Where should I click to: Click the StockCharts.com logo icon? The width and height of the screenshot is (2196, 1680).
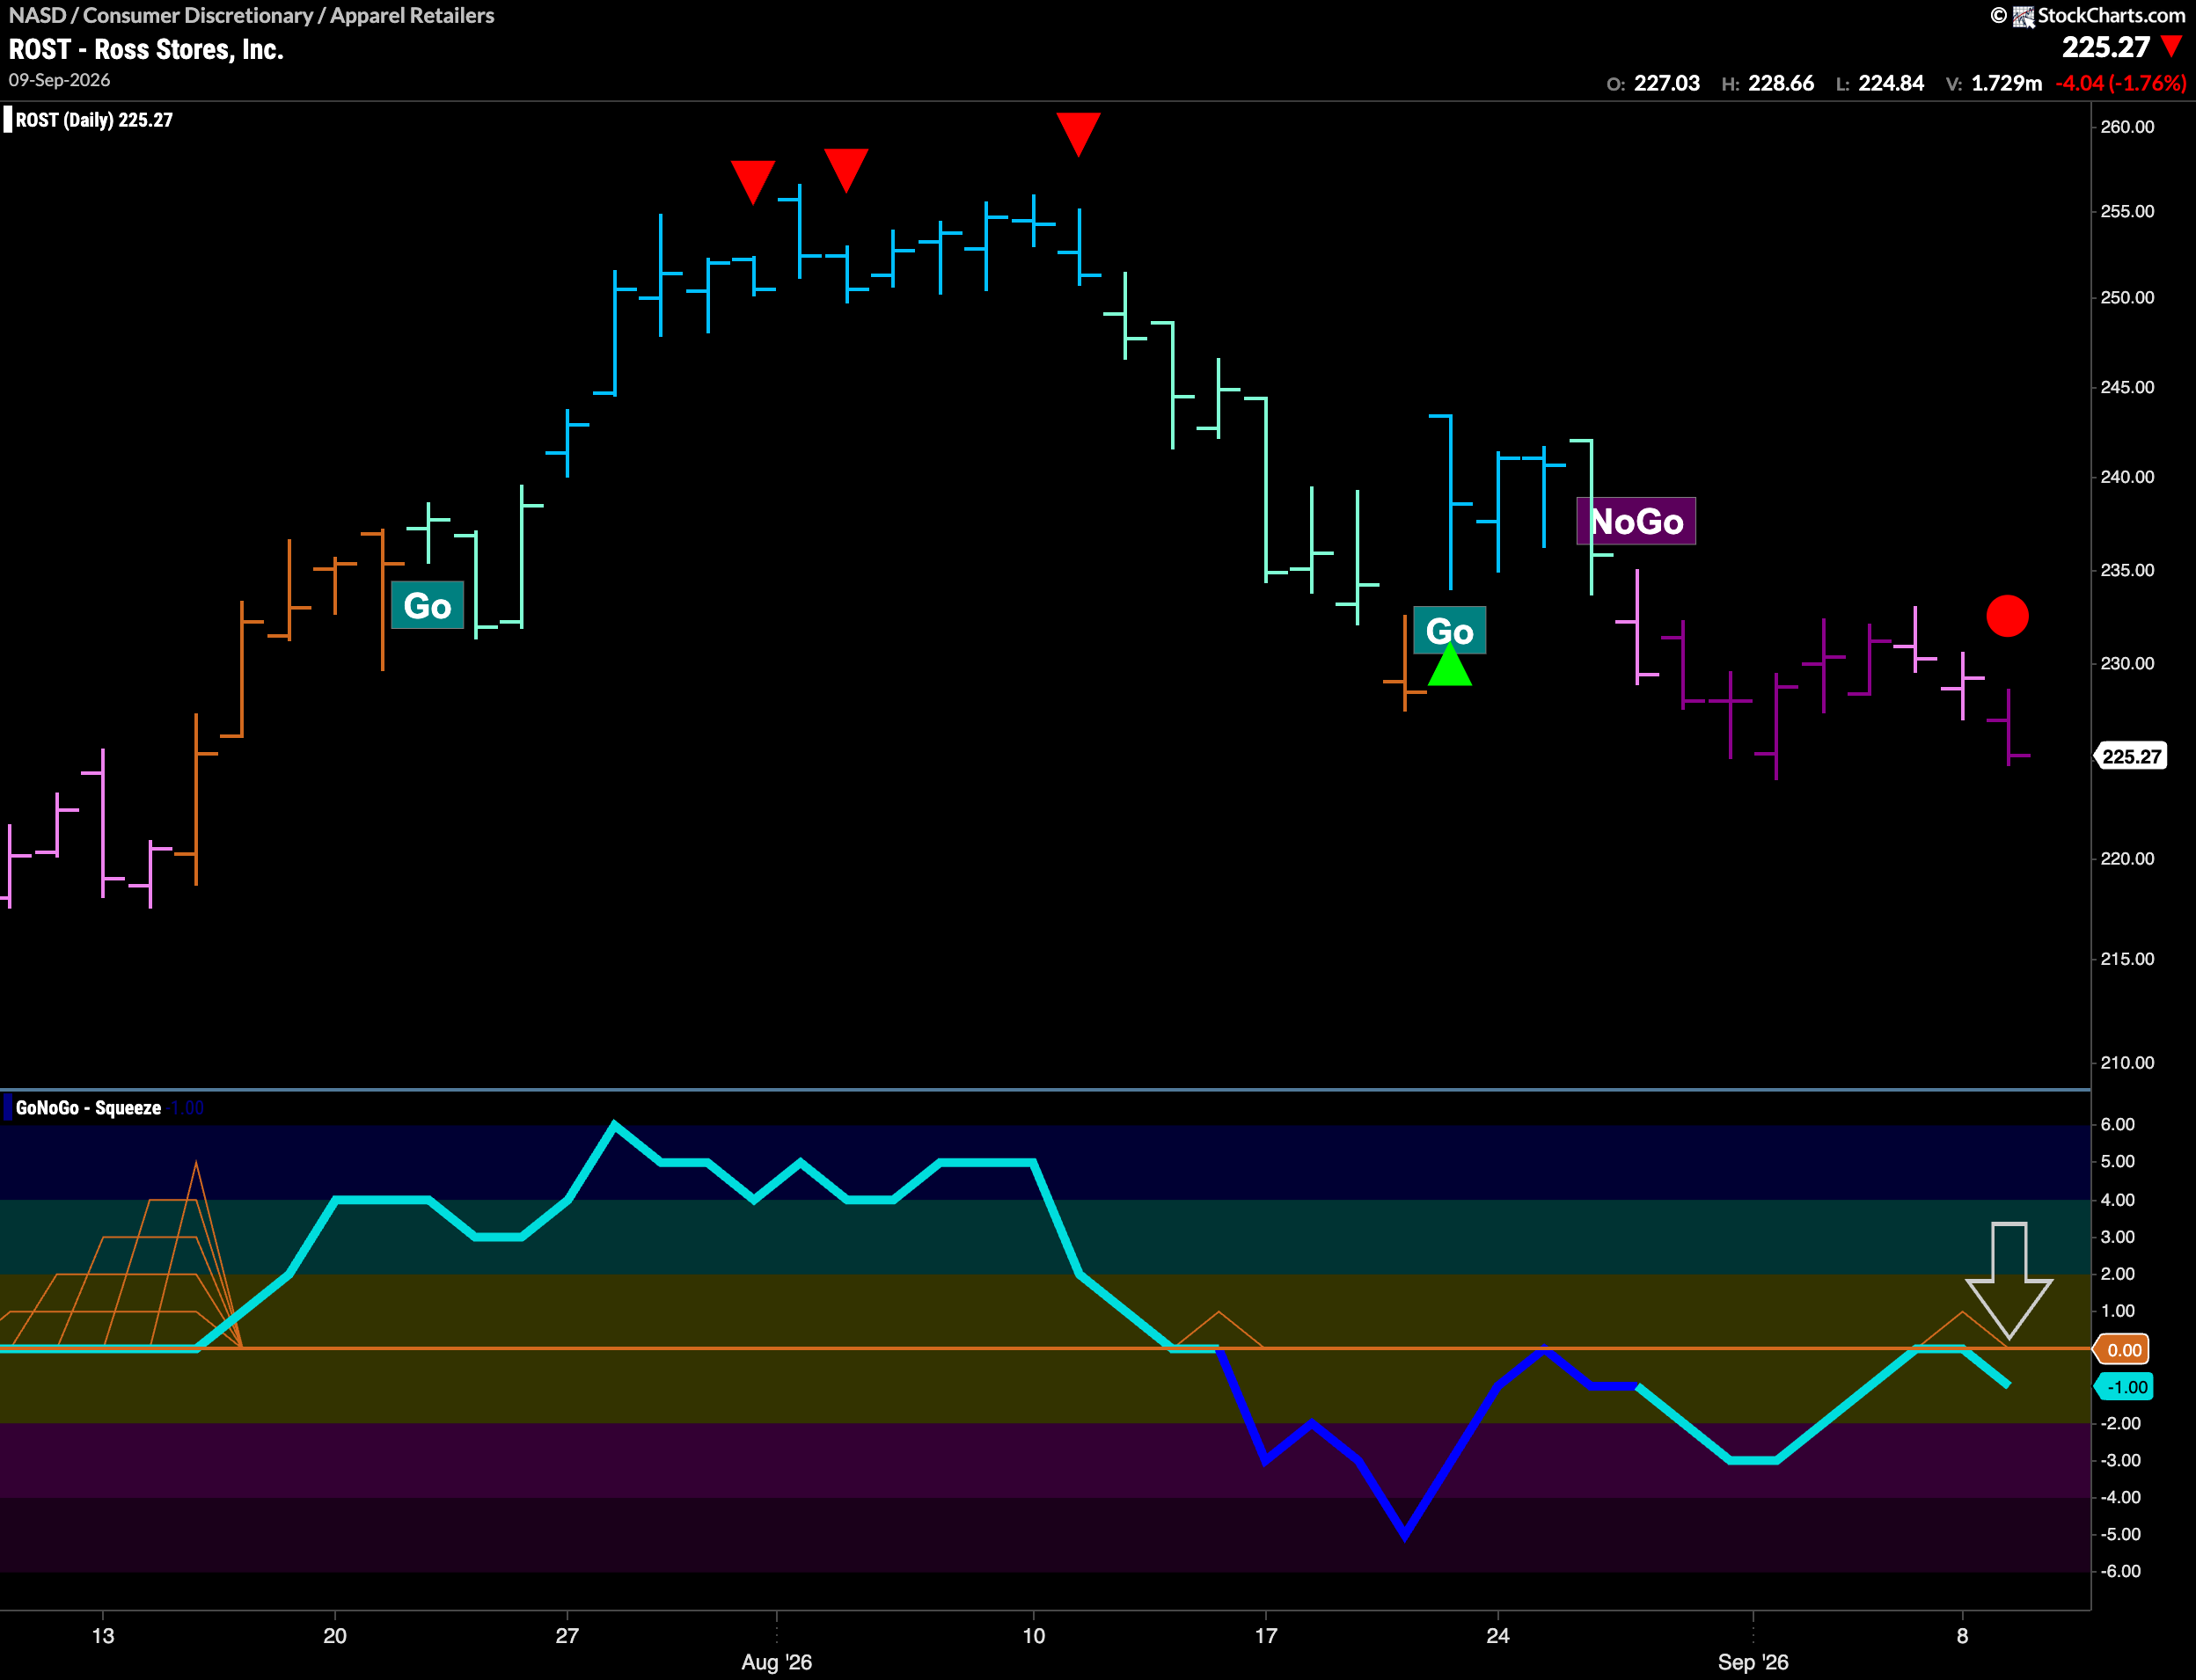pos(2023,16)
